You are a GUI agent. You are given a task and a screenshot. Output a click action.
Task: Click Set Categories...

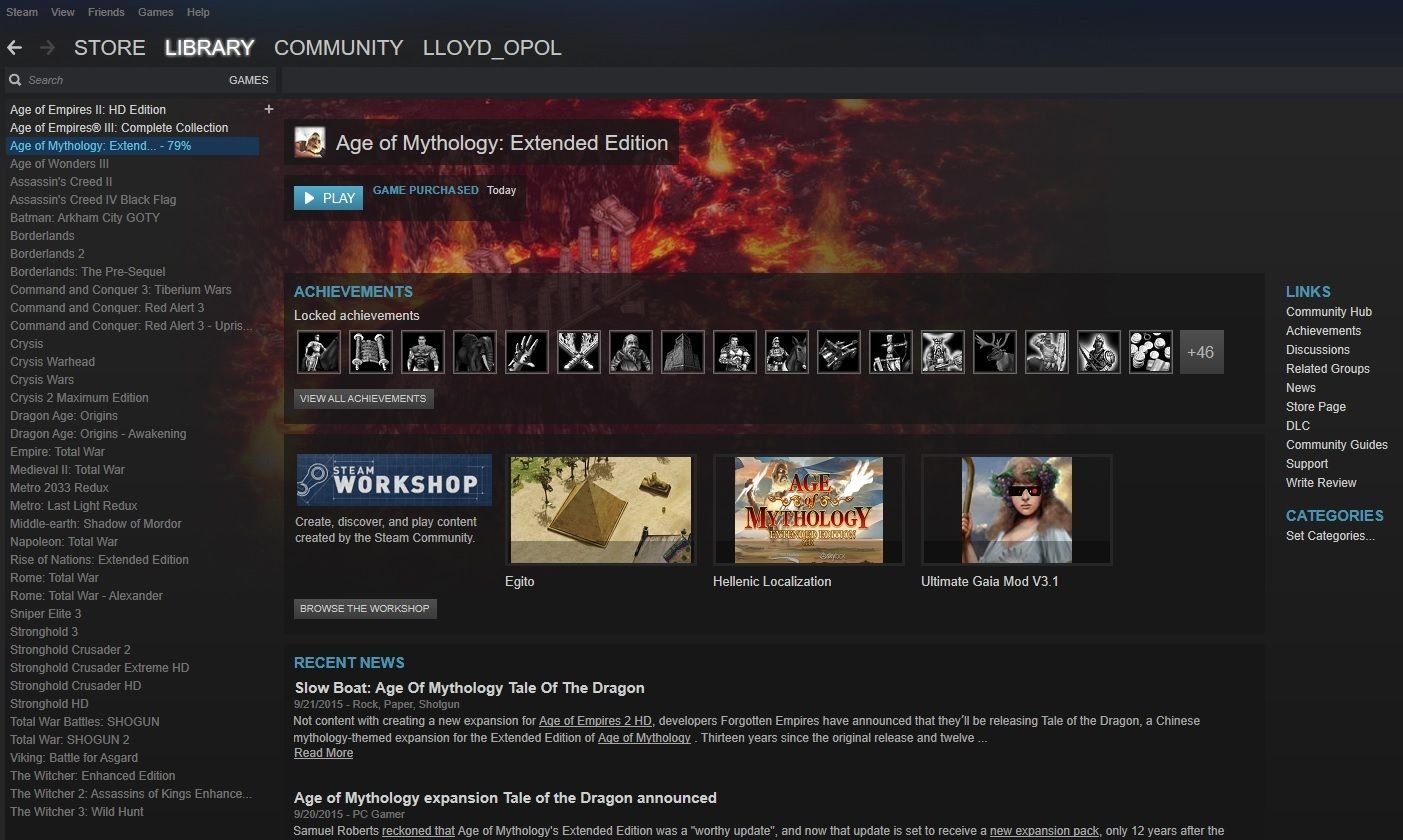pos(1330,536)
